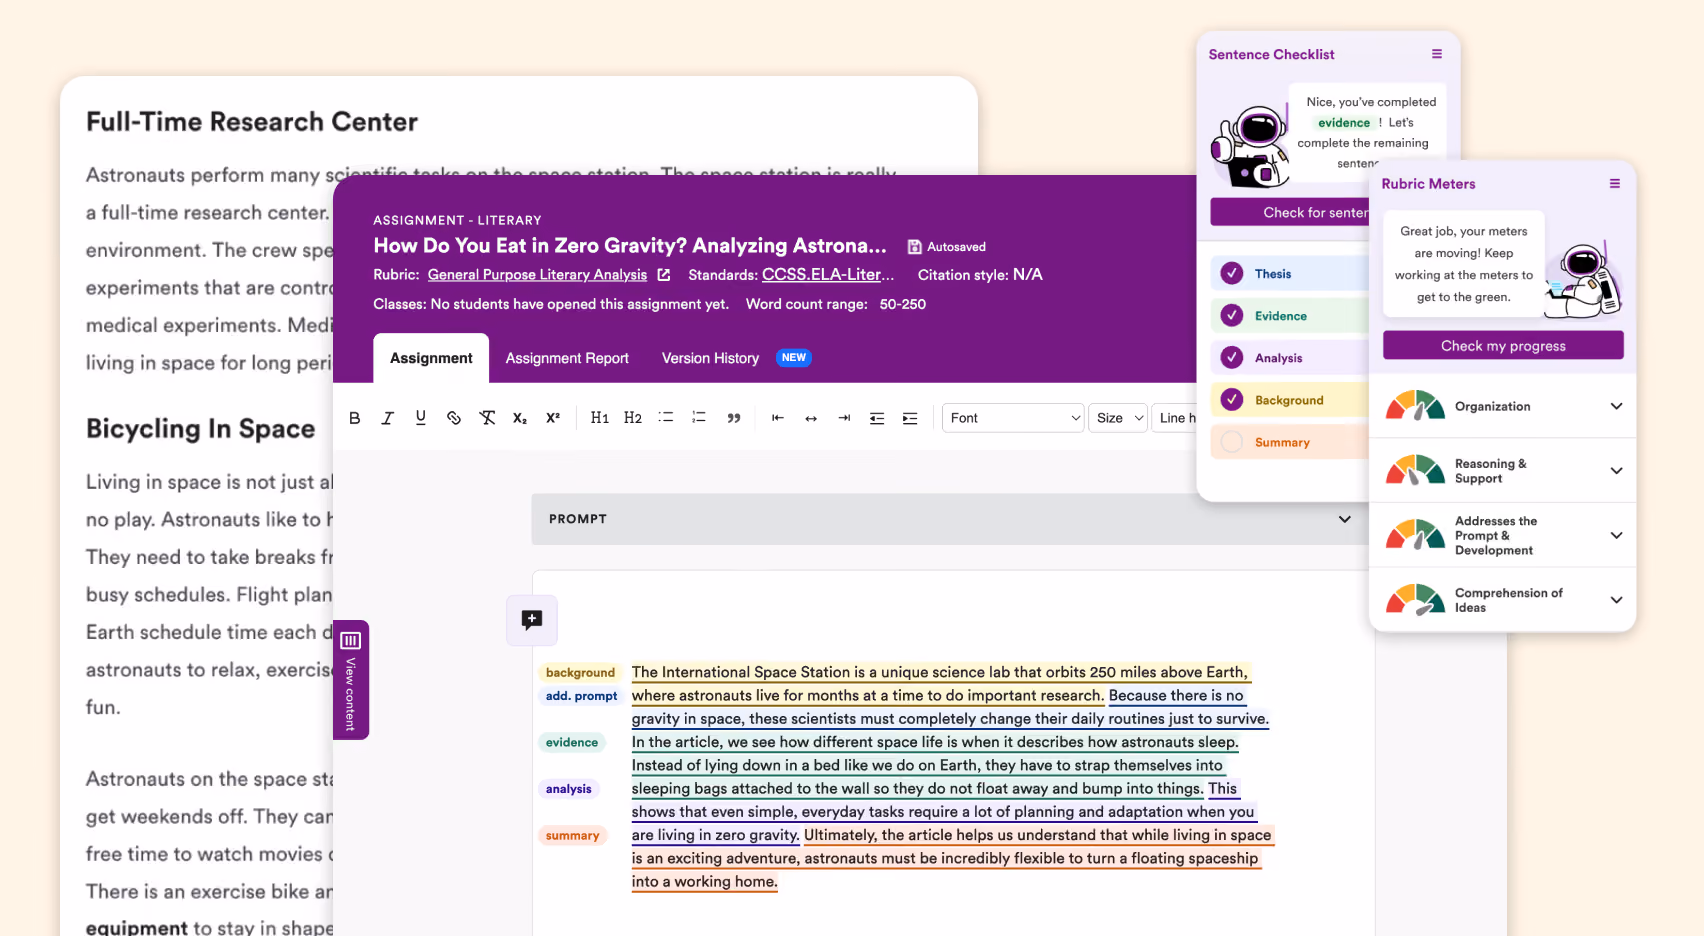The height and width of the screenshot is (936, 1704).
Task: Click the Reasoning & Support gauge meter
Action: coord(1415,471)
